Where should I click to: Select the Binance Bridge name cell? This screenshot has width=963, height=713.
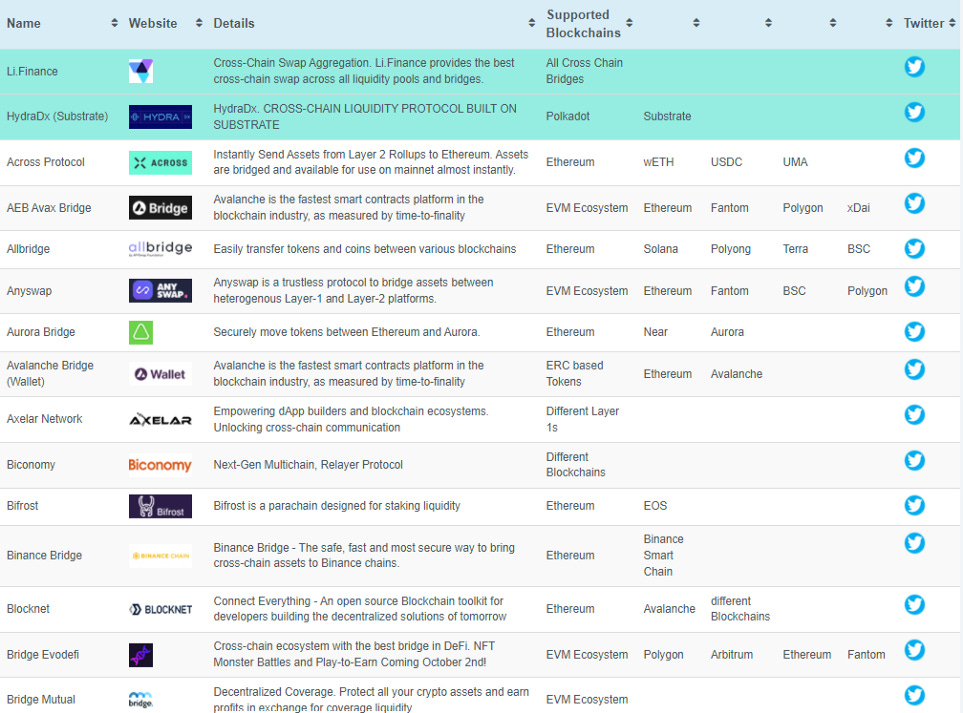(x=44, y=555)
